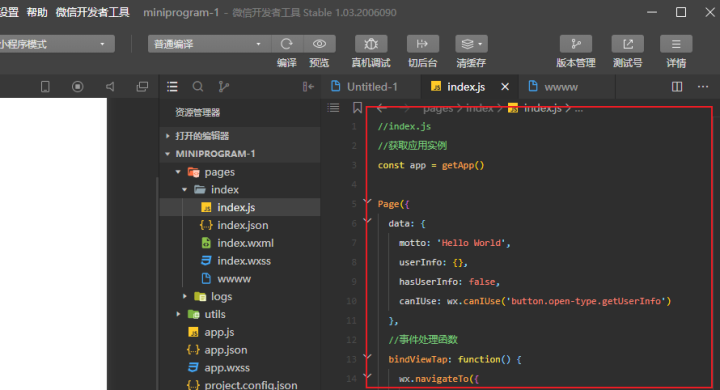Screen dimensions: 720x390
Task: Click the getApp() call on line 3
Action: 463,165
